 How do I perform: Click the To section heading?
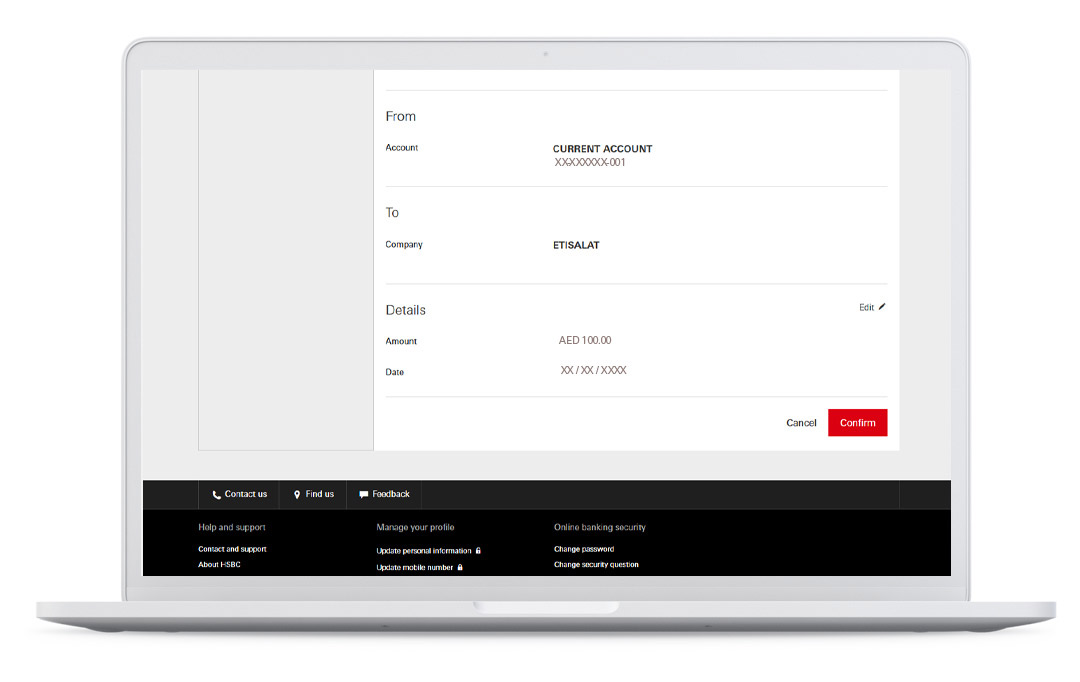click(392, 212)
